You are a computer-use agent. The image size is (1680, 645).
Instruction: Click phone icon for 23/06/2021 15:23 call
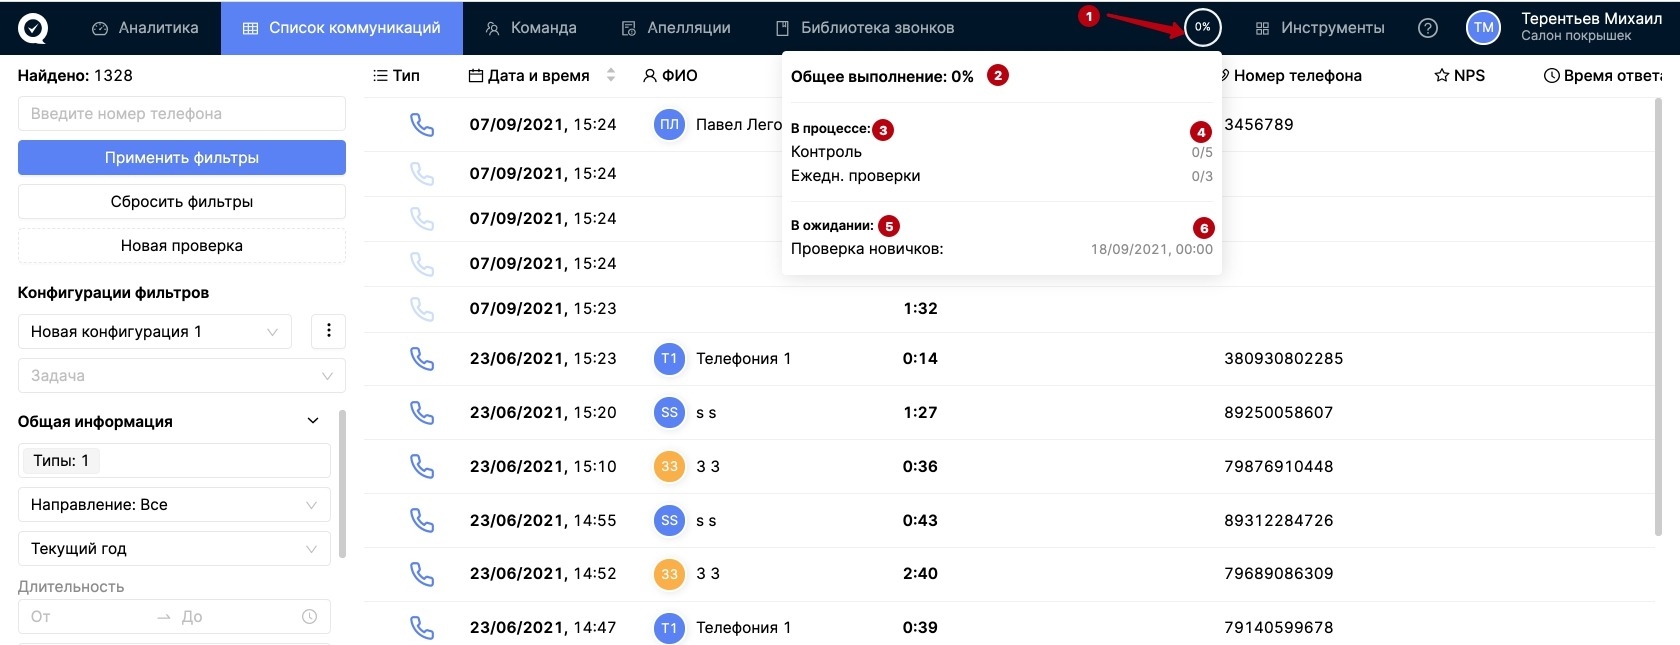click(x=422, y=359)
